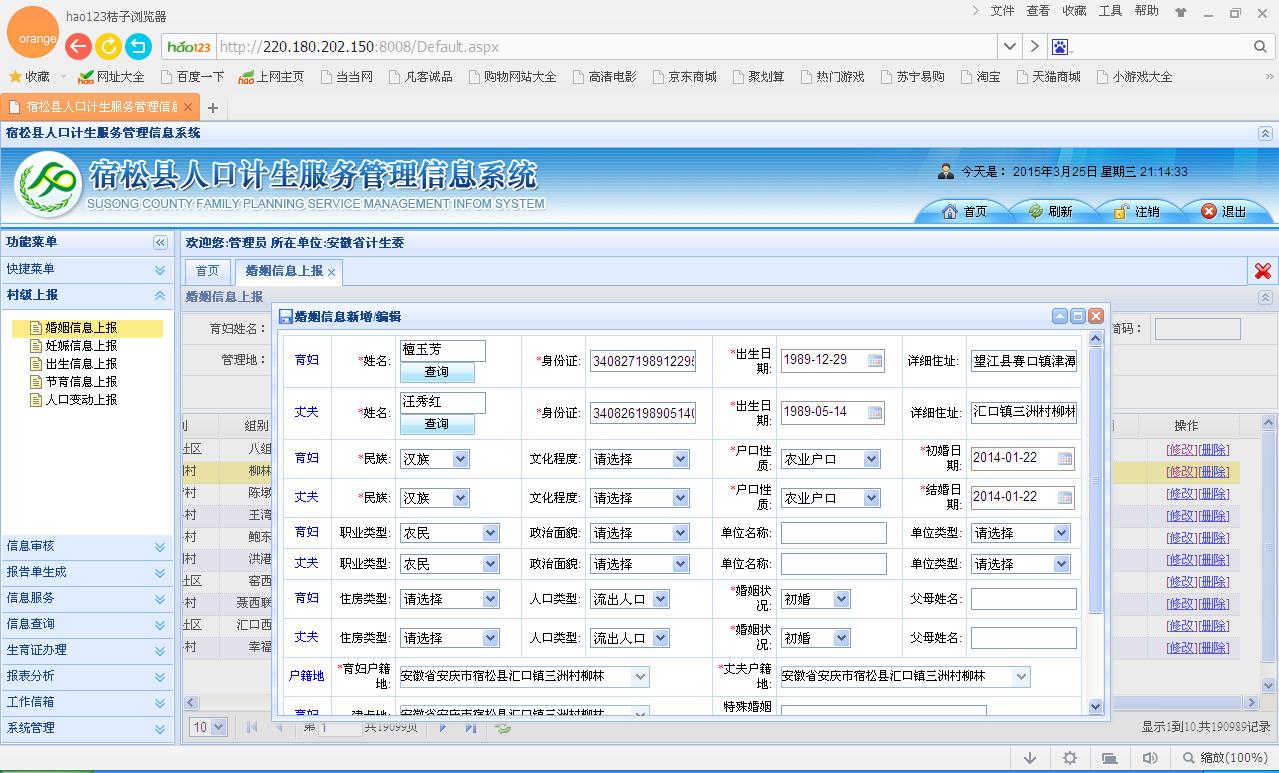Click the 退出 exit button
This screenshot has height=773, width=1279.
click(x=1224, y=211)
